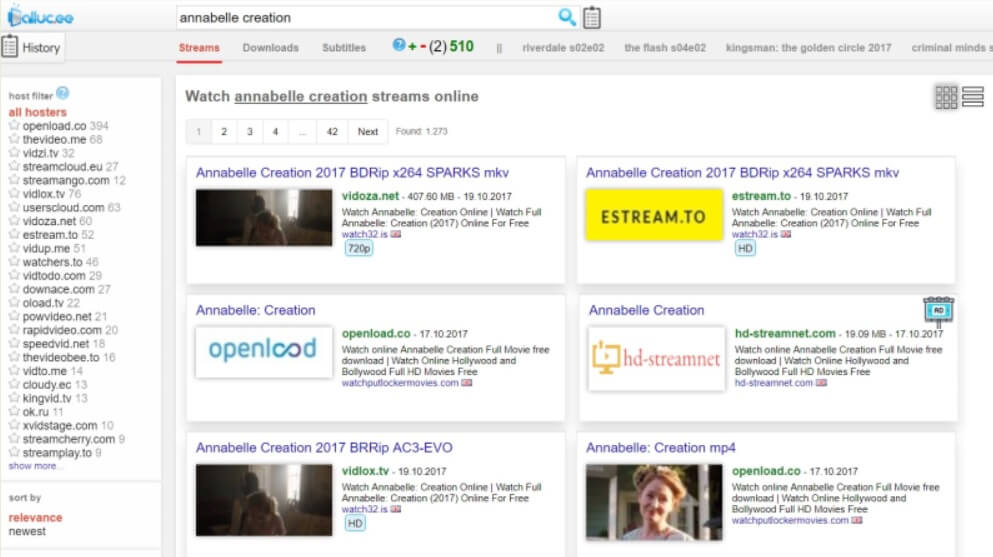Image resolution: width=993 pixels, height=557 pixels.
Task: Go to results page 3
Action: tap(250, 132)
